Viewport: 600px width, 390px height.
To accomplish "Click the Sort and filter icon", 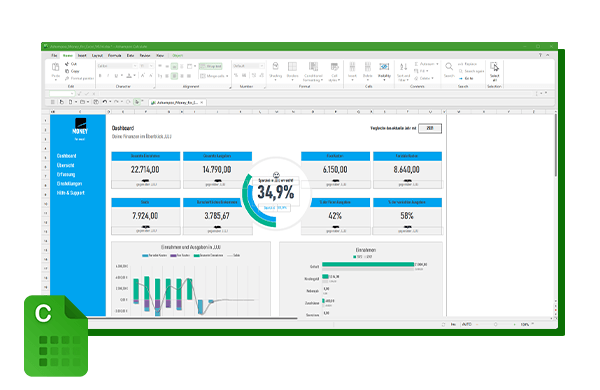I will click(404, 67).
